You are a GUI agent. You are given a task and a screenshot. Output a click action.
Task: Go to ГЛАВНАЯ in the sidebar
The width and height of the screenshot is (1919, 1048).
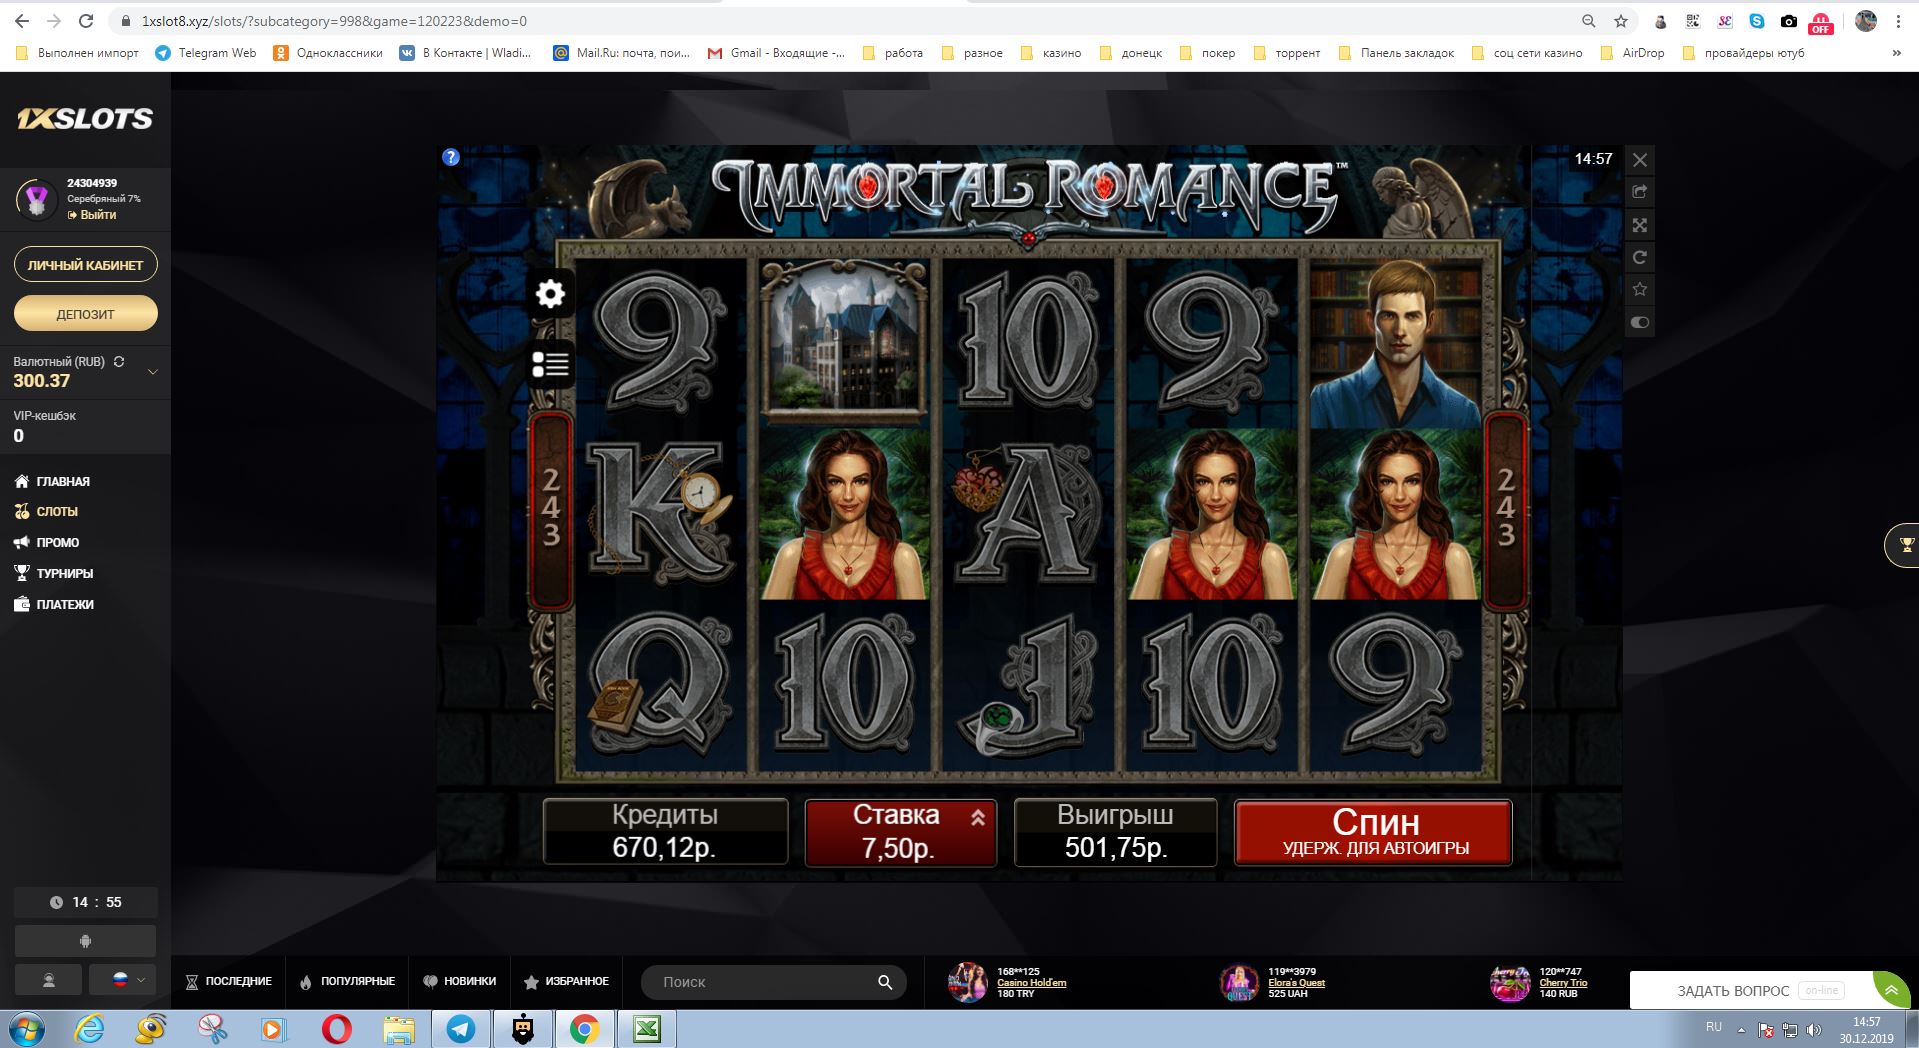[53, 481]
